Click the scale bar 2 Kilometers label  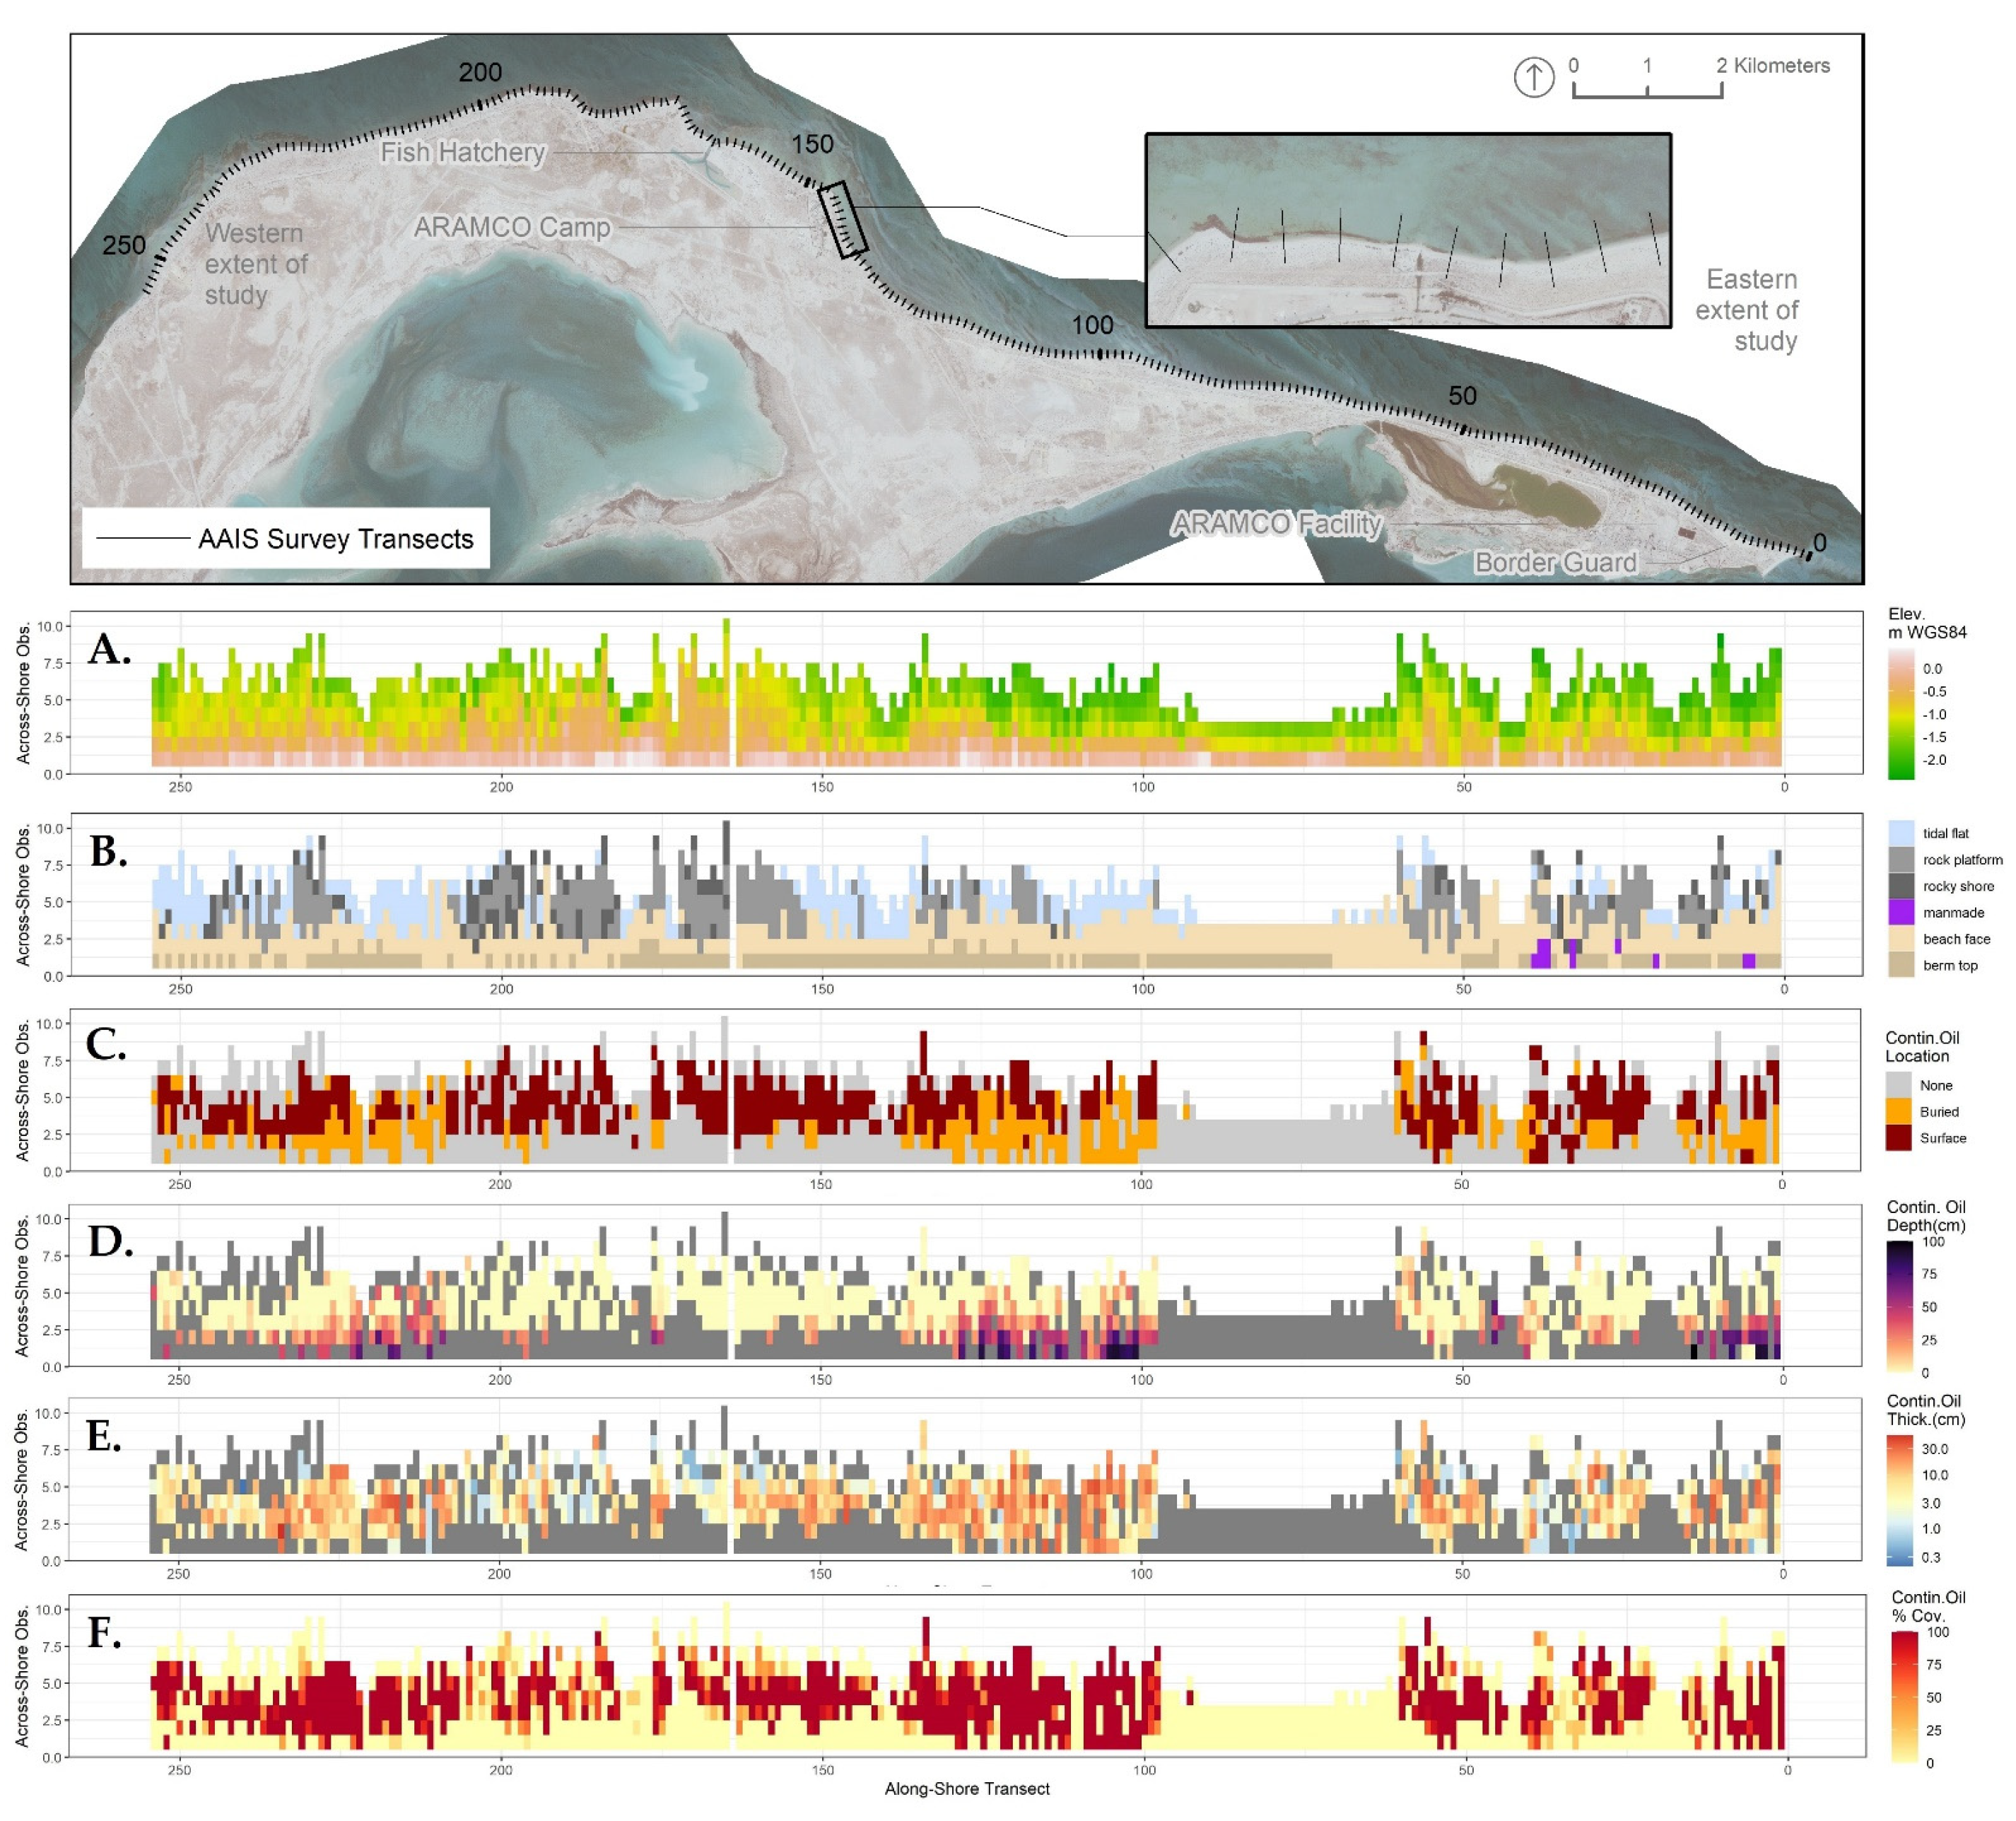pos(1772,66)
